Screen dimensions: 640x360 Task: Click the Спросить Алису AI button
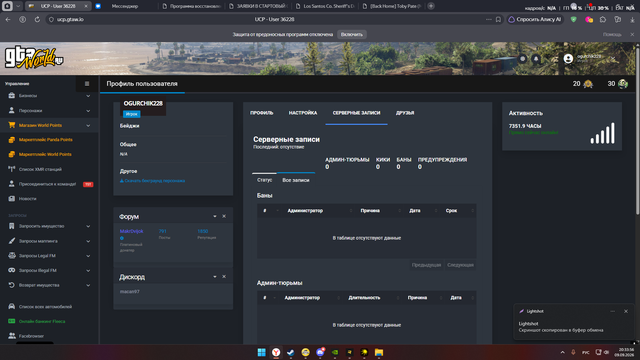click(535, 19)
